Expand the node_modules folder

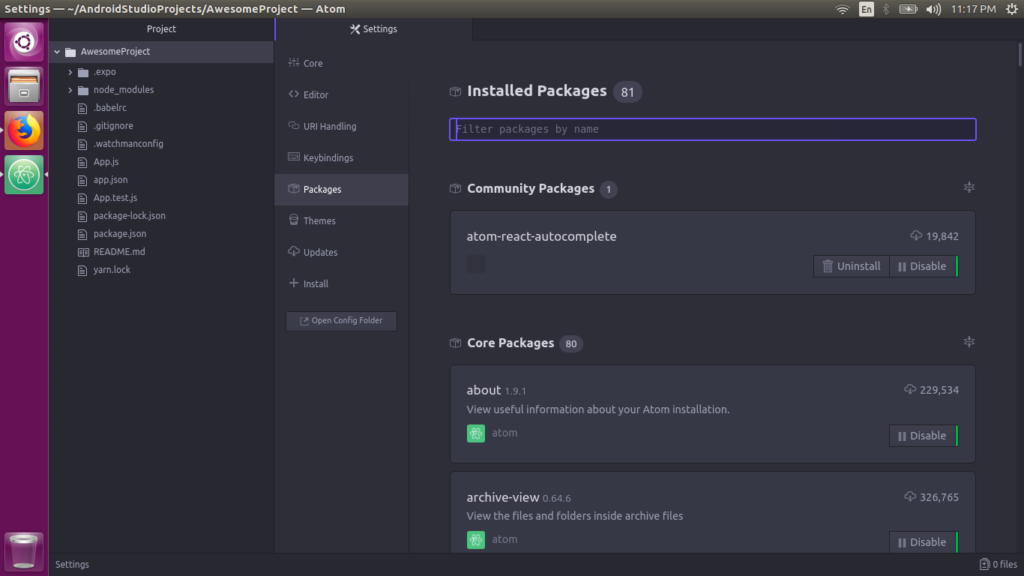point(69,89)
